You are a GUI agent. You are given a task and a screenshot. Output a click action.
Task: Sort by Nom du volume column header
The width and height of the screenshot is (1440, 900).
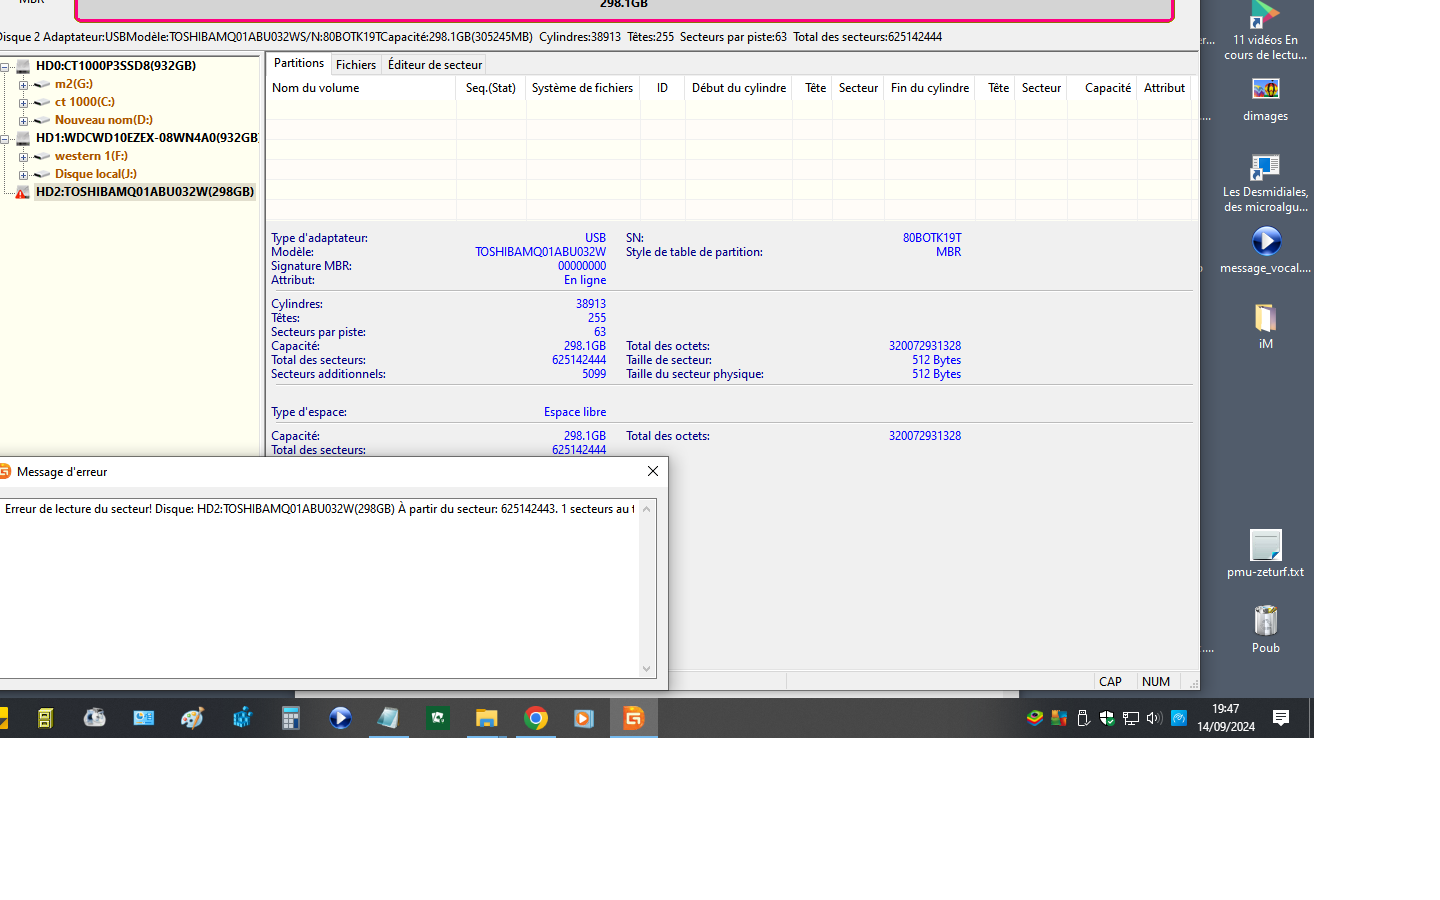point(361,88)
